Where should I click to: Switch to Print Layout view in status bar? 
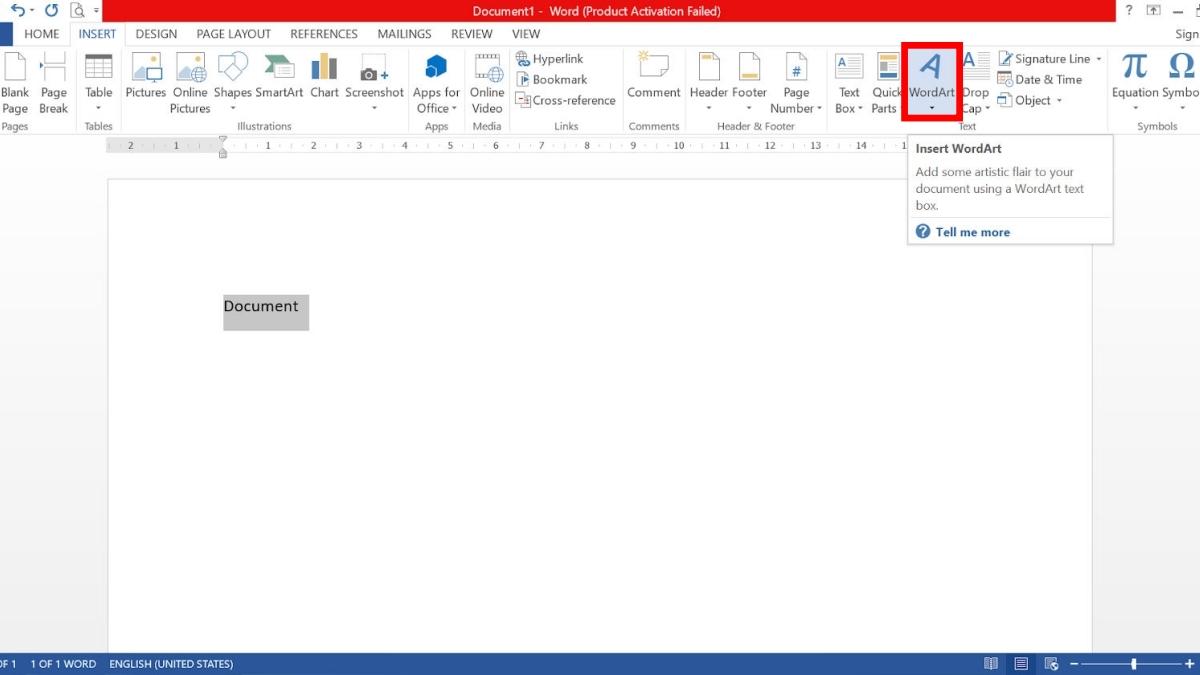click(1021, 664)
